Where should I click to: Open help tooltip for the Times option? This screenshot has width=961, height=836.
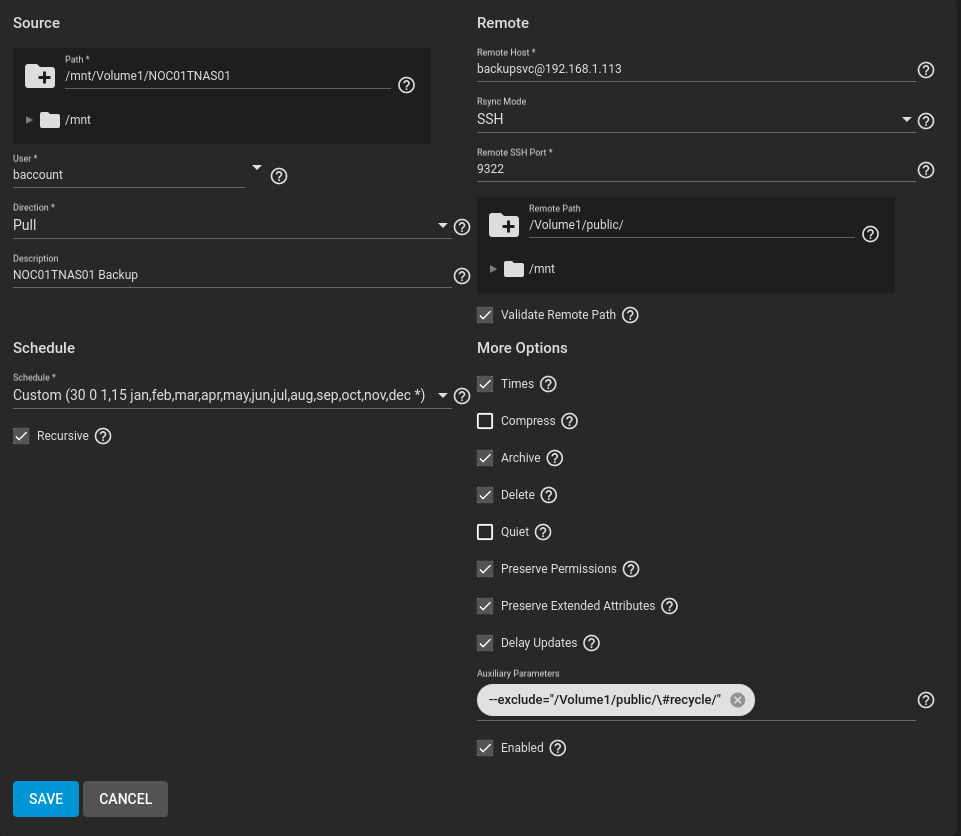[x=547, y=384]
